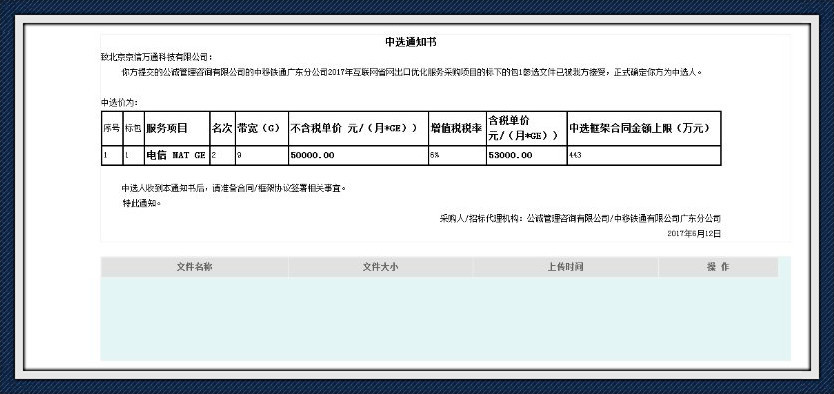Click the rank value under 名次
The width and height of the screenshot is (834, 394).
click(x=222, y=155)
